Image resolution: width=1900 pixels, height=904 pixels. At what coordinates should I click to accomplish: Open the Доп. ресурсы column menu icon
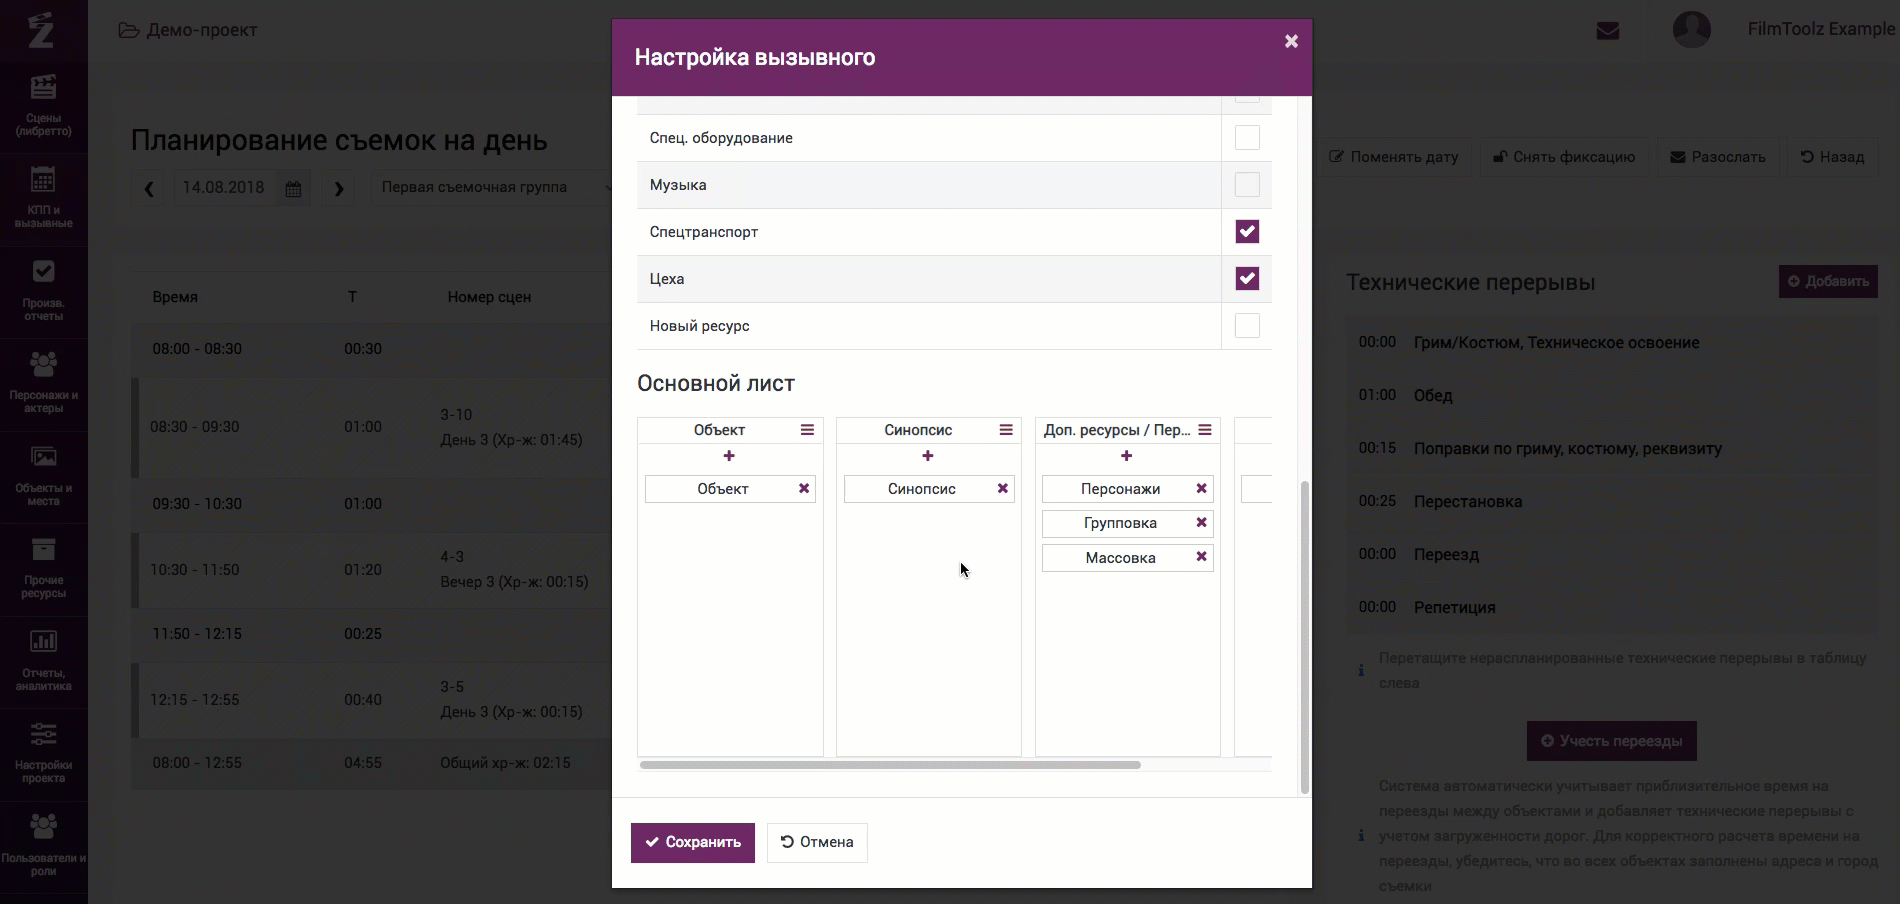[1205, 430]
